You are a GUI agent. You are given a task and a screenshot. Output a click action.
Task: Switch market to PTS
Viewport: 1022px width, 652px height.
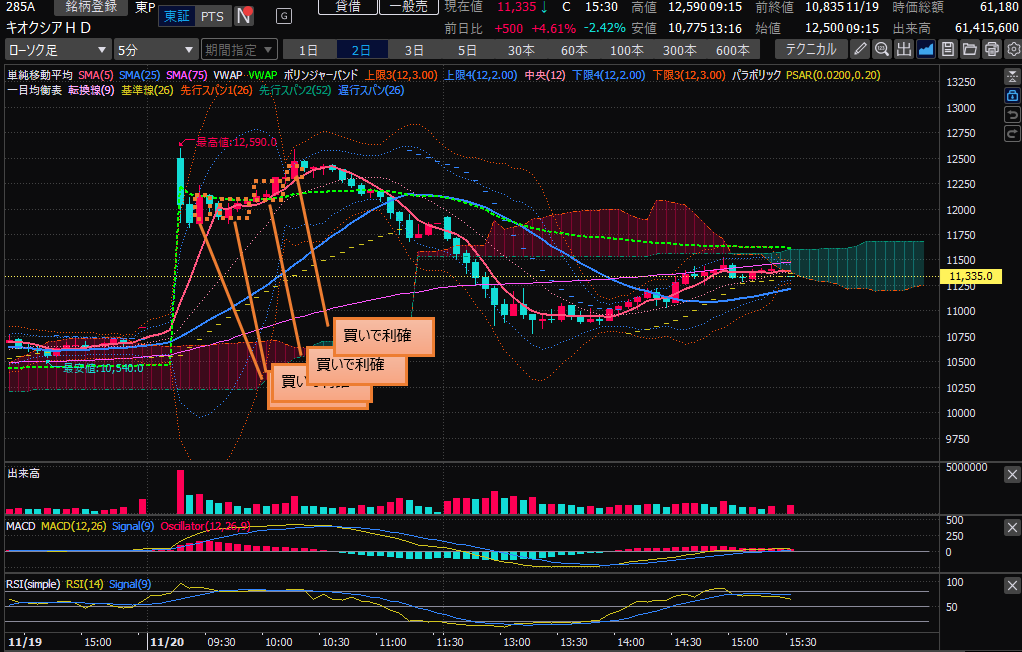coord(212,16)
